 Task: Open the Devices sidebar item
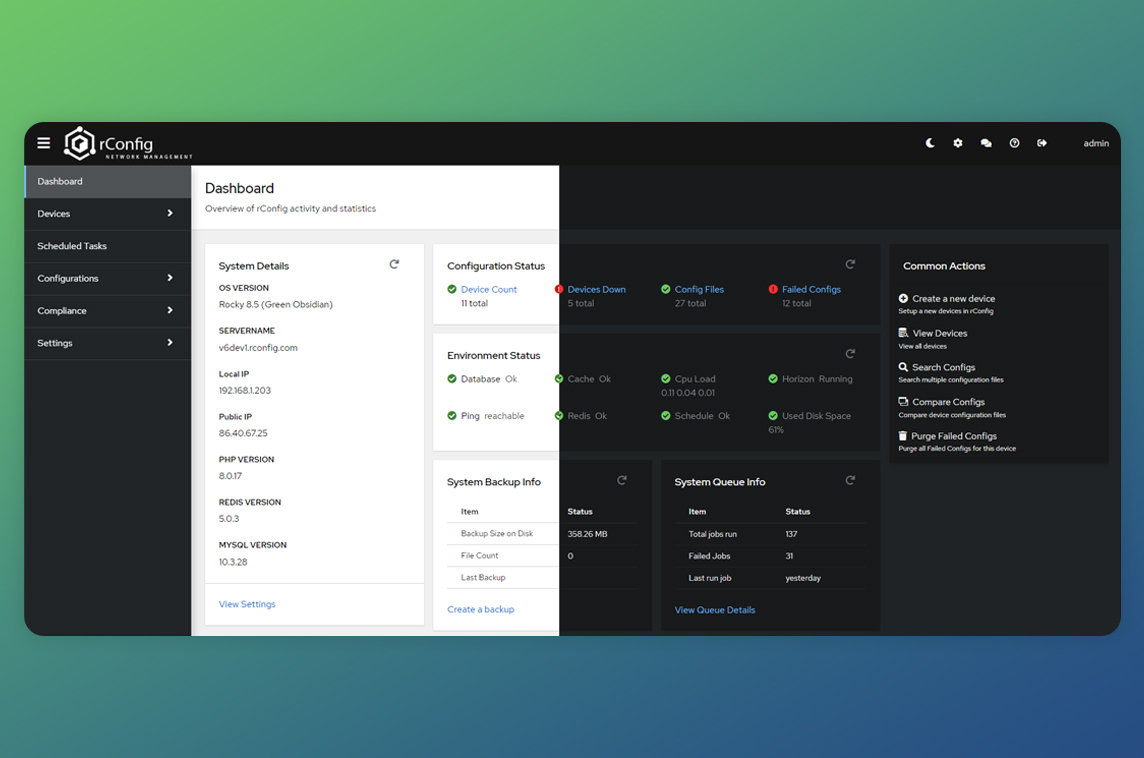[x=108, y=214]
